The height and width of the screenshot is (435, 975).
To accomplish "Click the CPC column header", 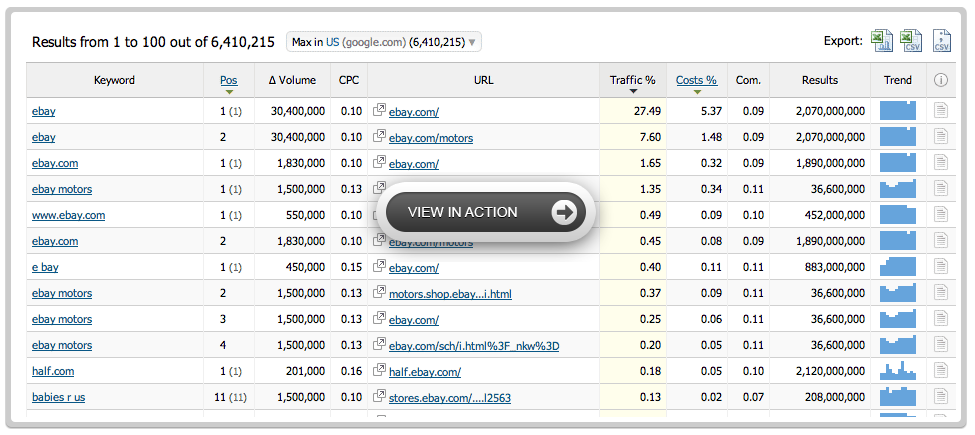I will pyautogui.click(x=349, y=80).
